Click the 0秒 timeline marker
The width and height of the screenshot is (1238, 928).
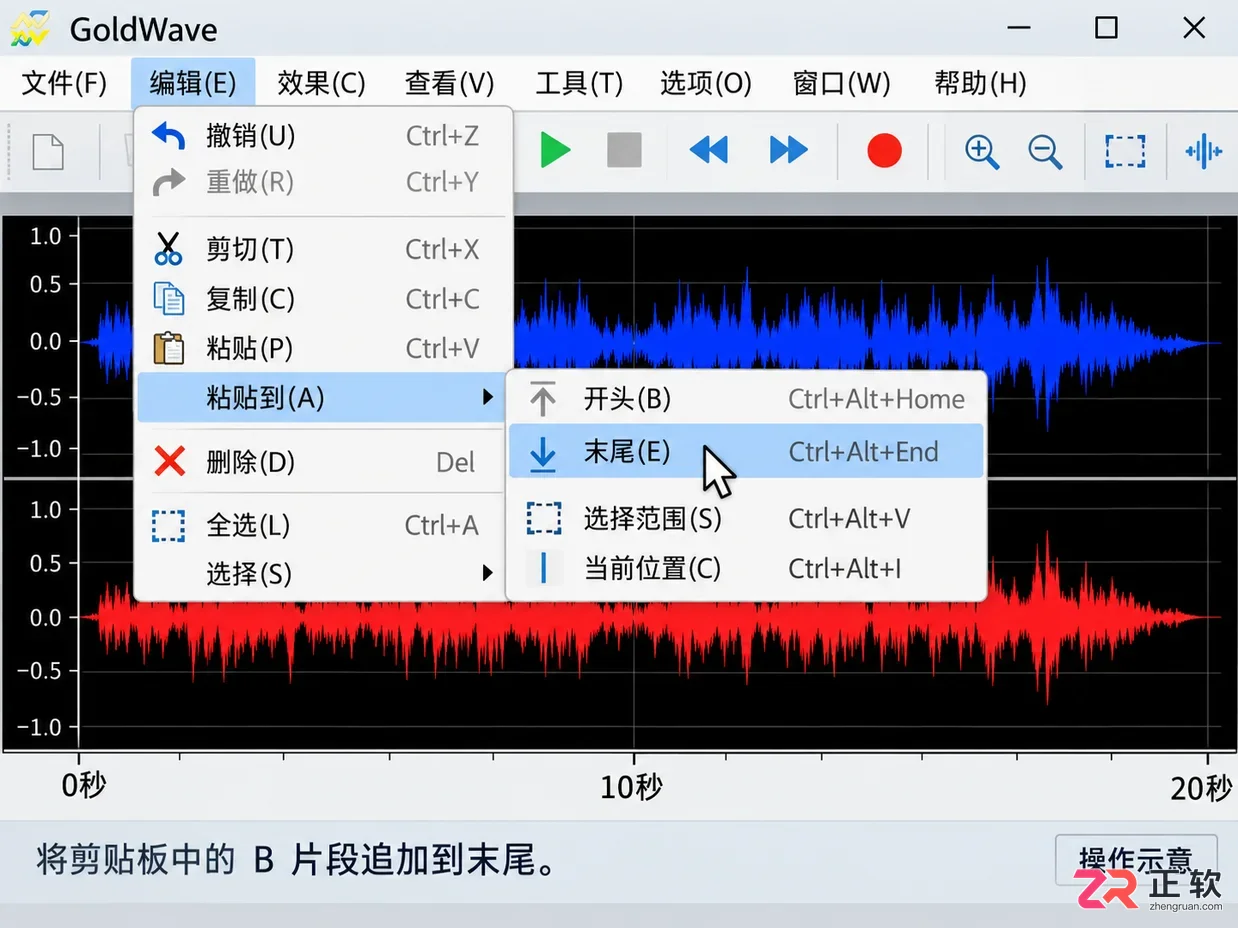coord(82,787)
